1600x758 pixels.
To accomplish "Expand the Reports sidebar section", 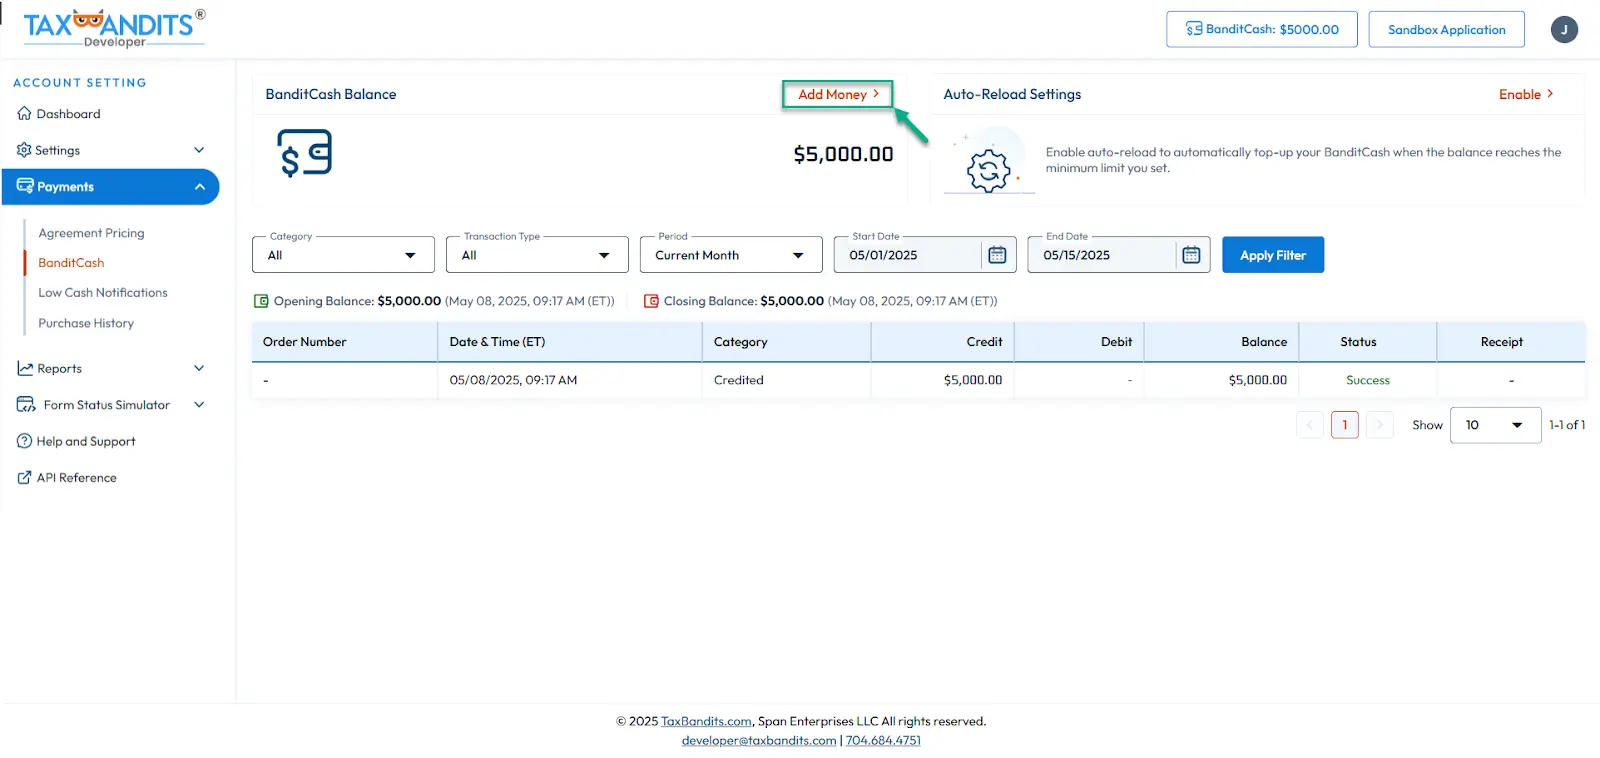I will [x=110, y=368].
